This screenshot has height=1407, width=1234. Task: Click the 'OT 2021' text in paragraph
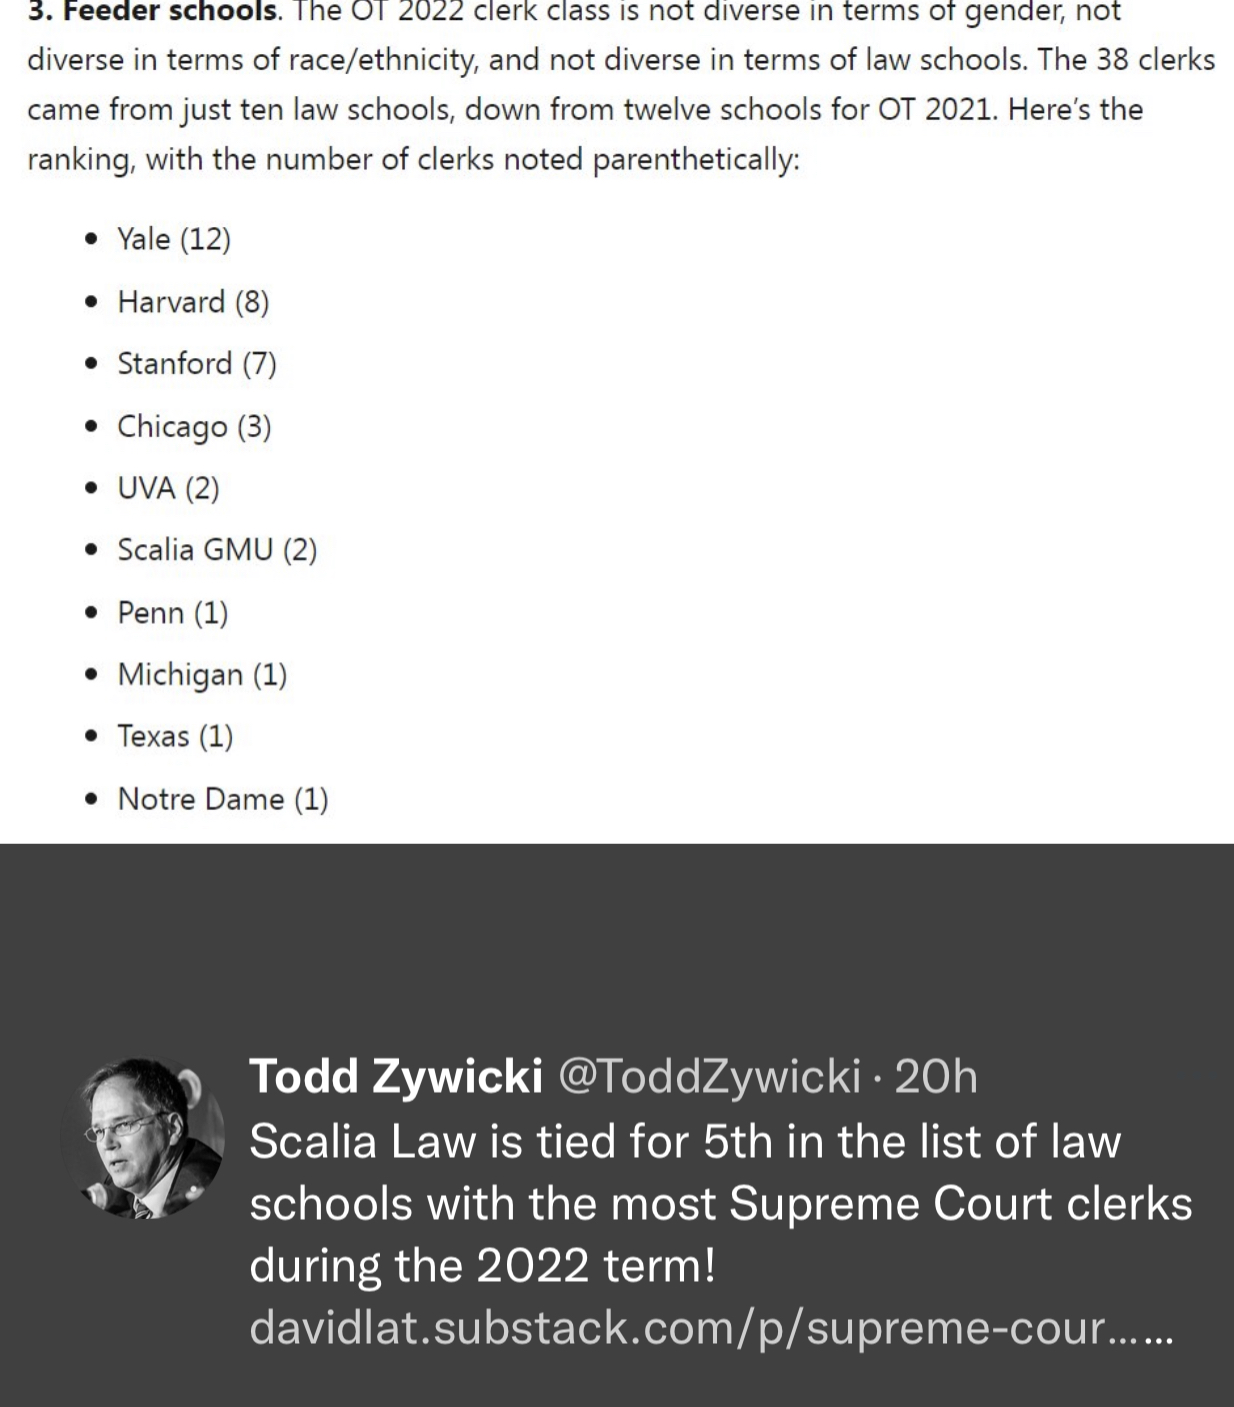[x=936, y=109]
